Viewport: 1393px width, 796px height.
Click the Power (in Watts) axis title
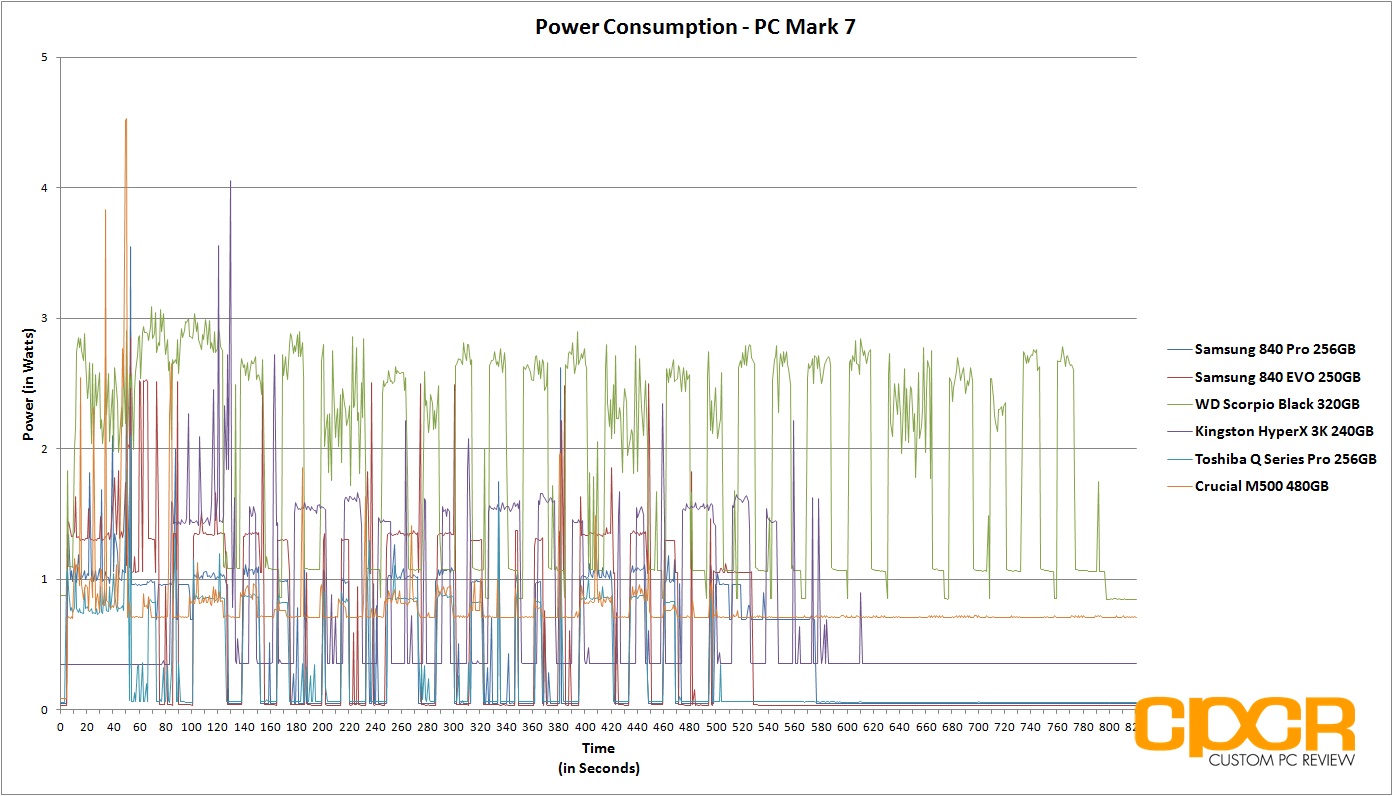[28, 384]
